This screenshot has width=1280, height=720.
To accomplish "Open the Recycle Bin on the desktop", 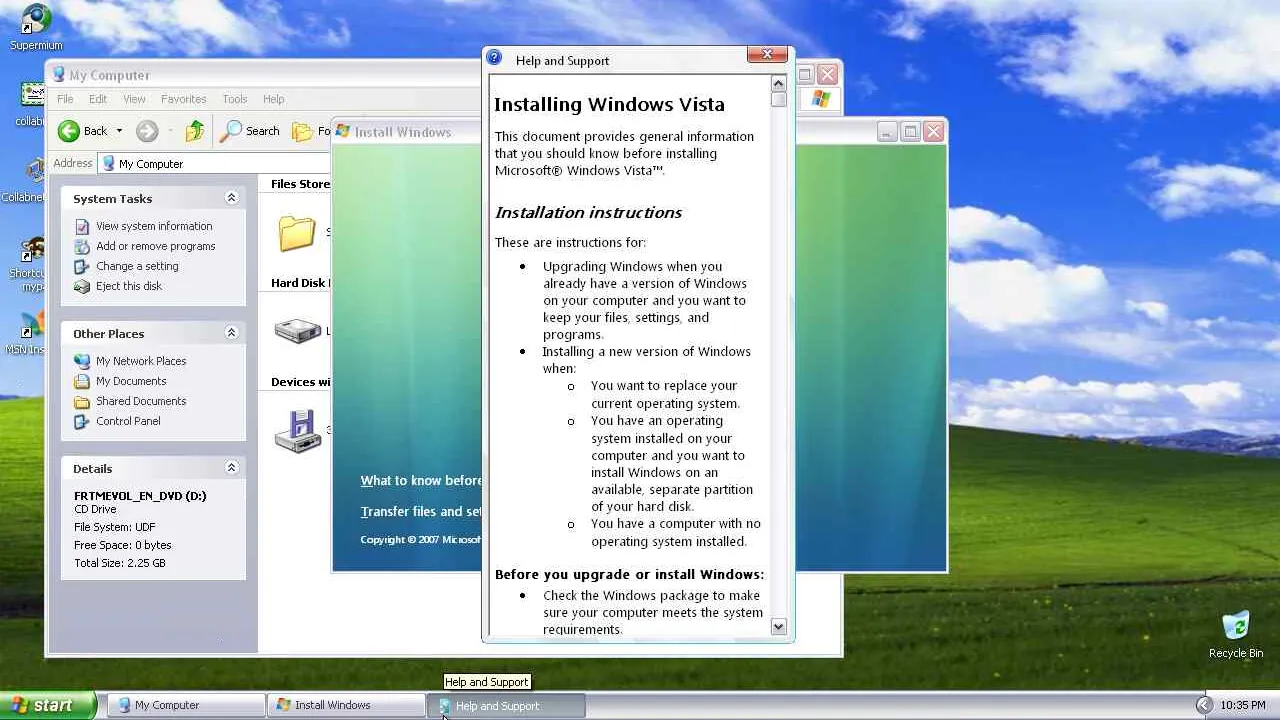I will click(x=1236, y=635).
